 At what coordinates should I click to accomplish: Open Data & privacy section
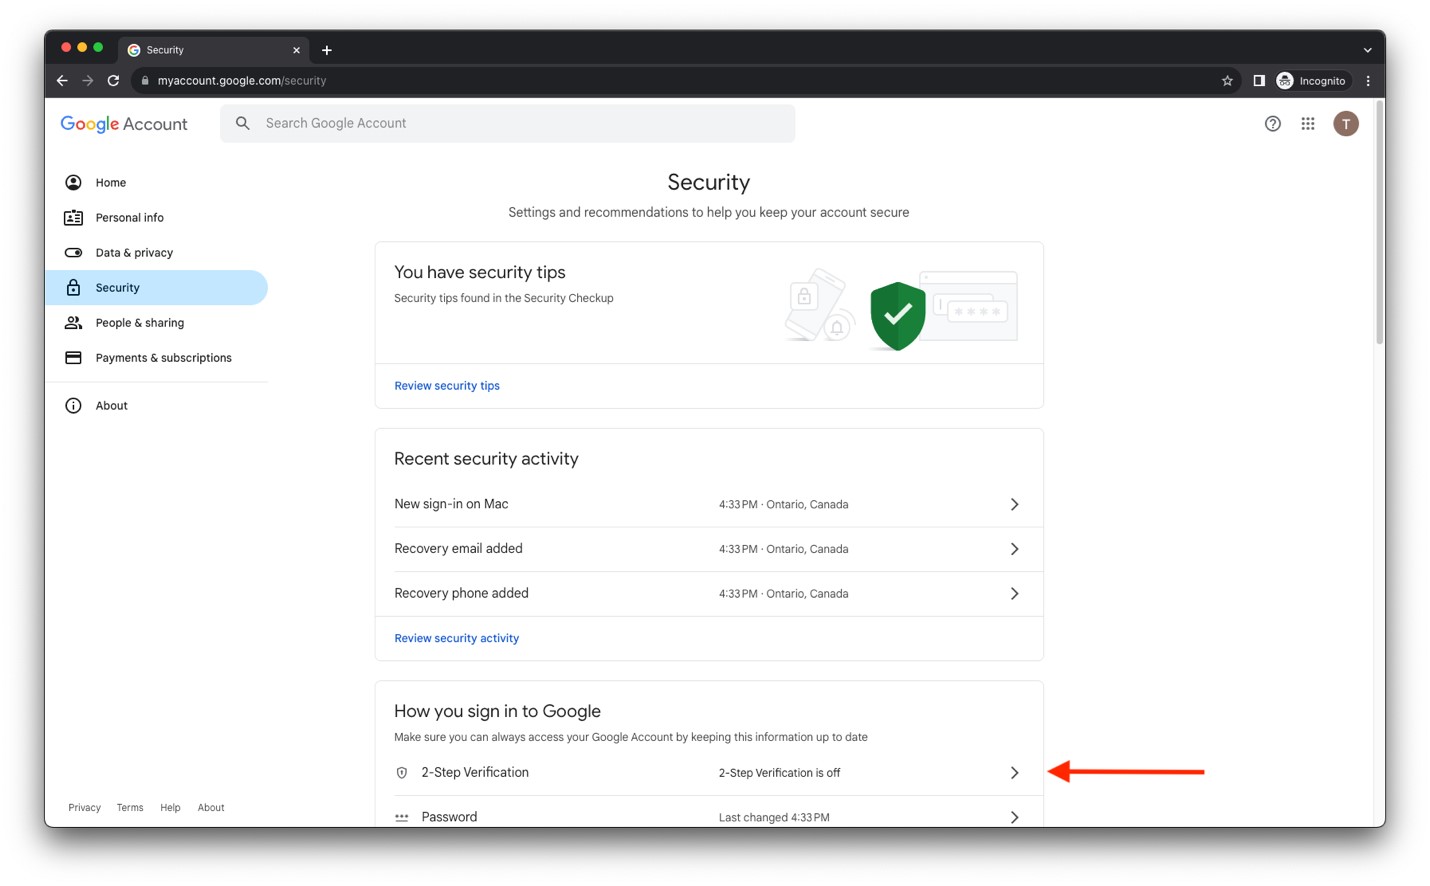[x=156, y=253]
